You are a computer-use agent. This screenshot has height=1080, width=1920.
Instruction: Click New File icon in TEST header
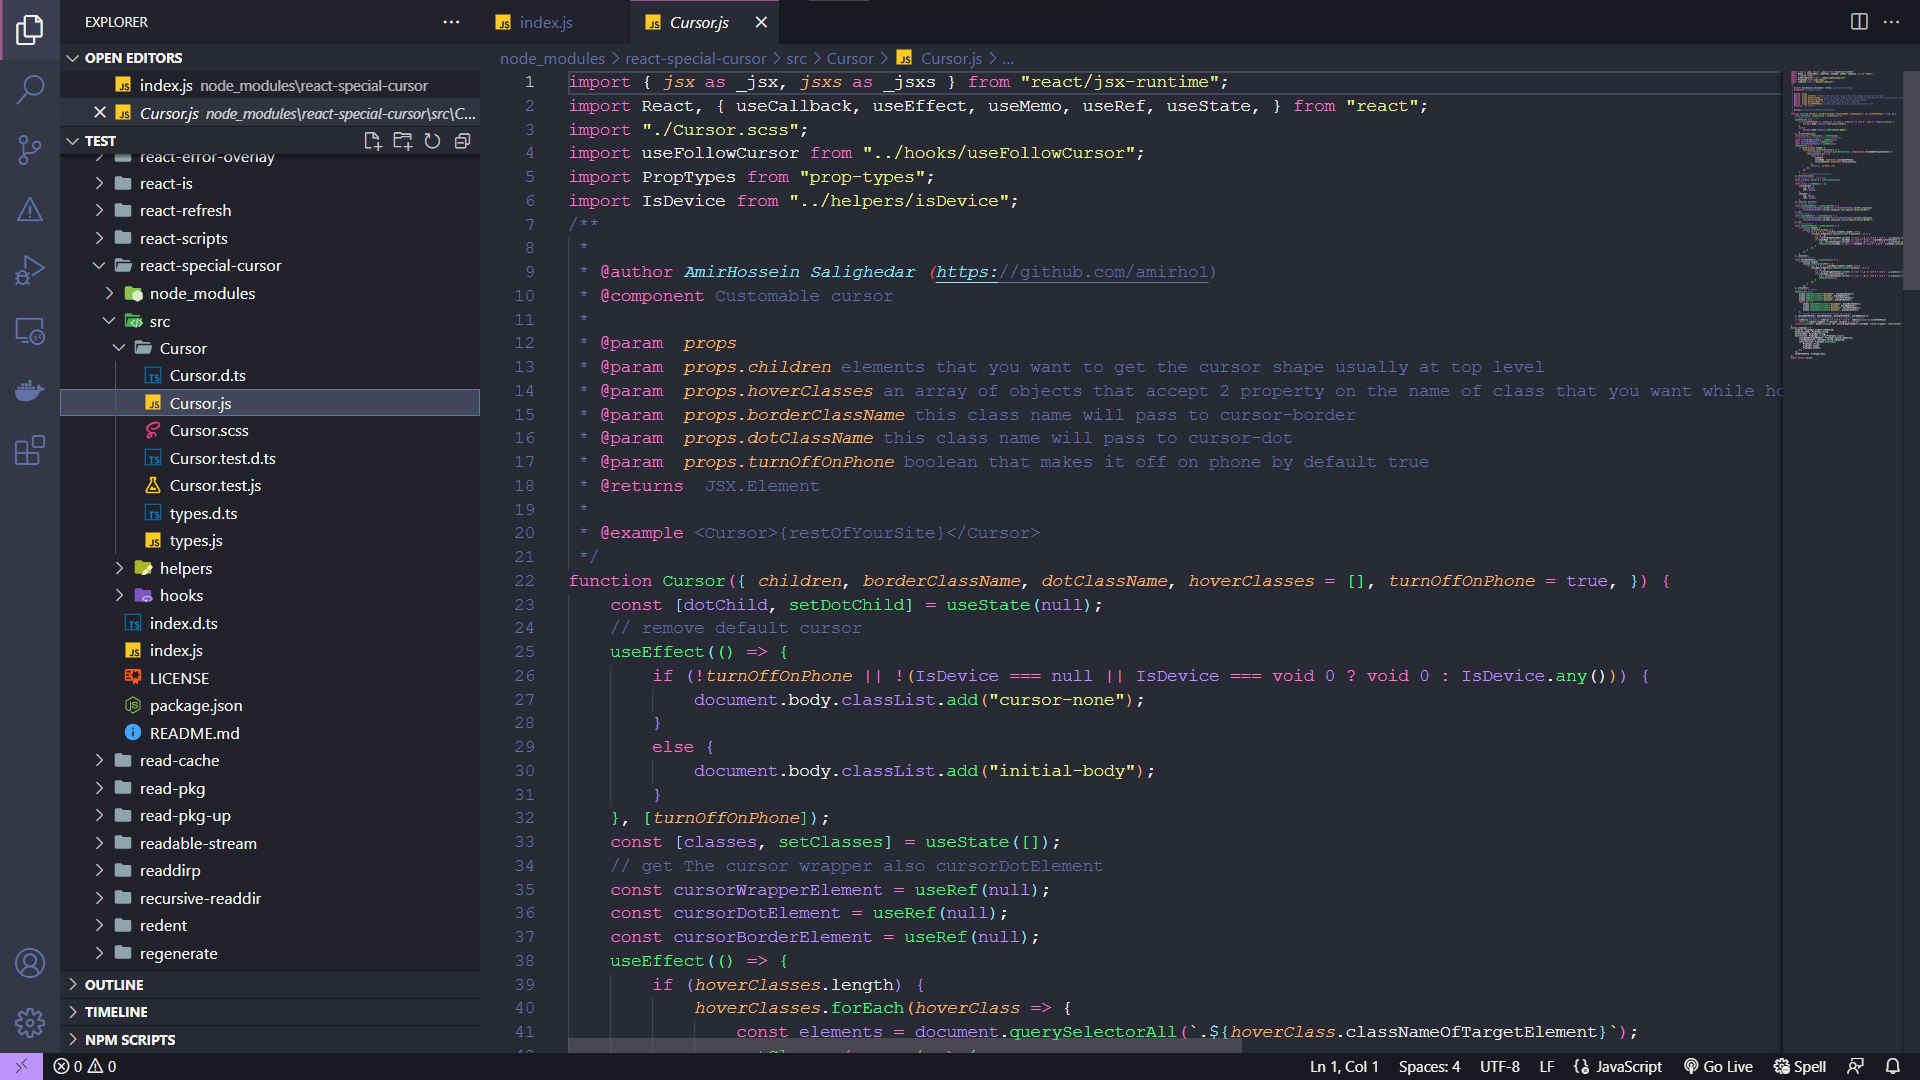(373, 141)
